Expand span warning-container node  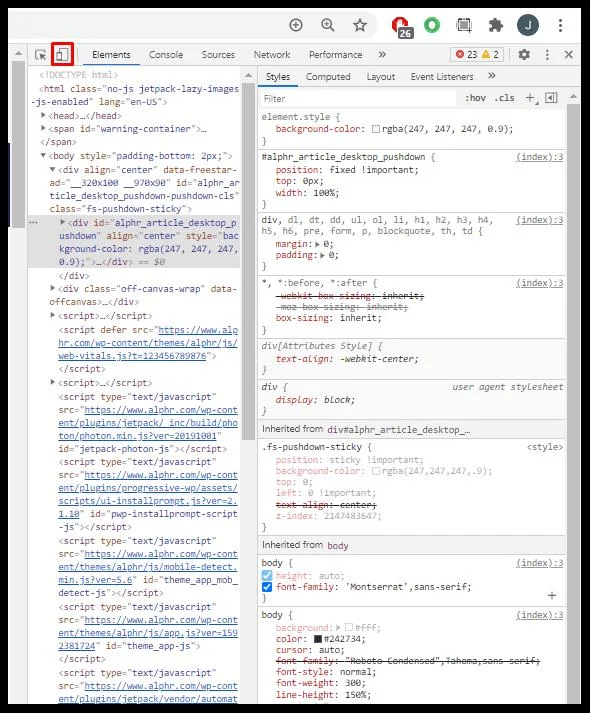44,129
